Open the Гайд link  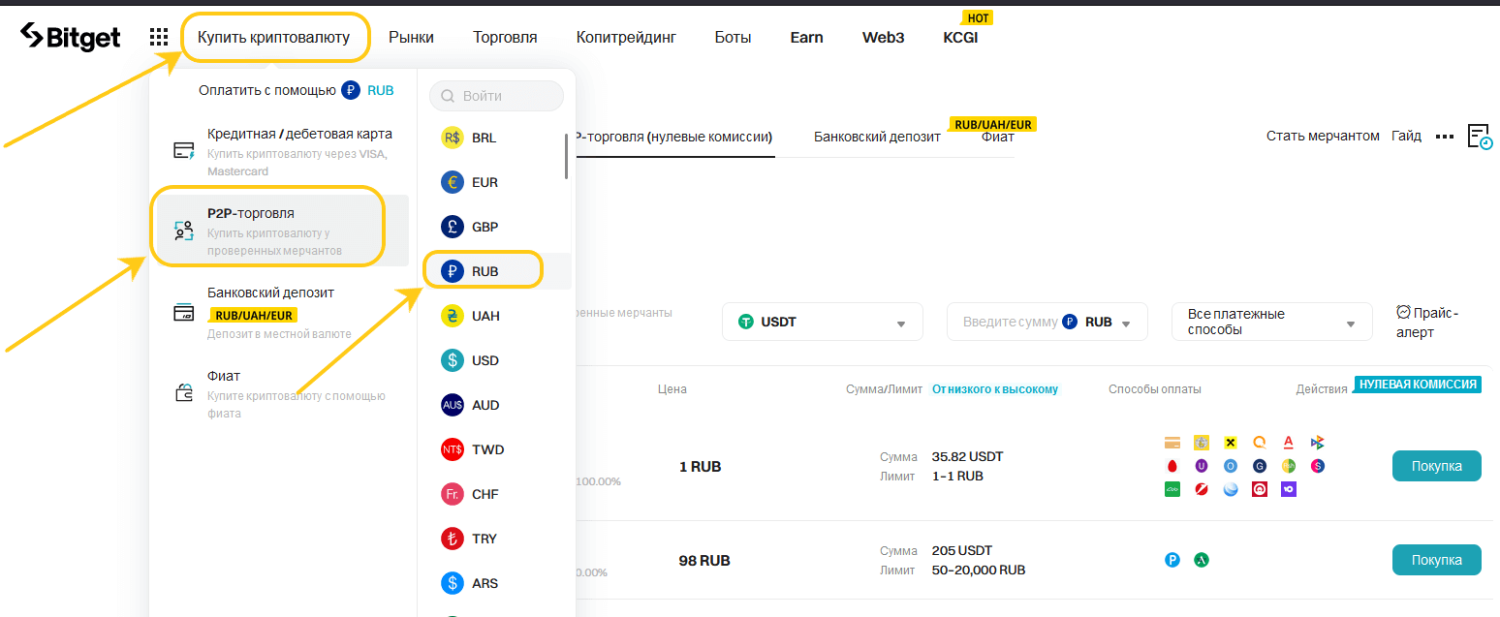coord(1406,136)
